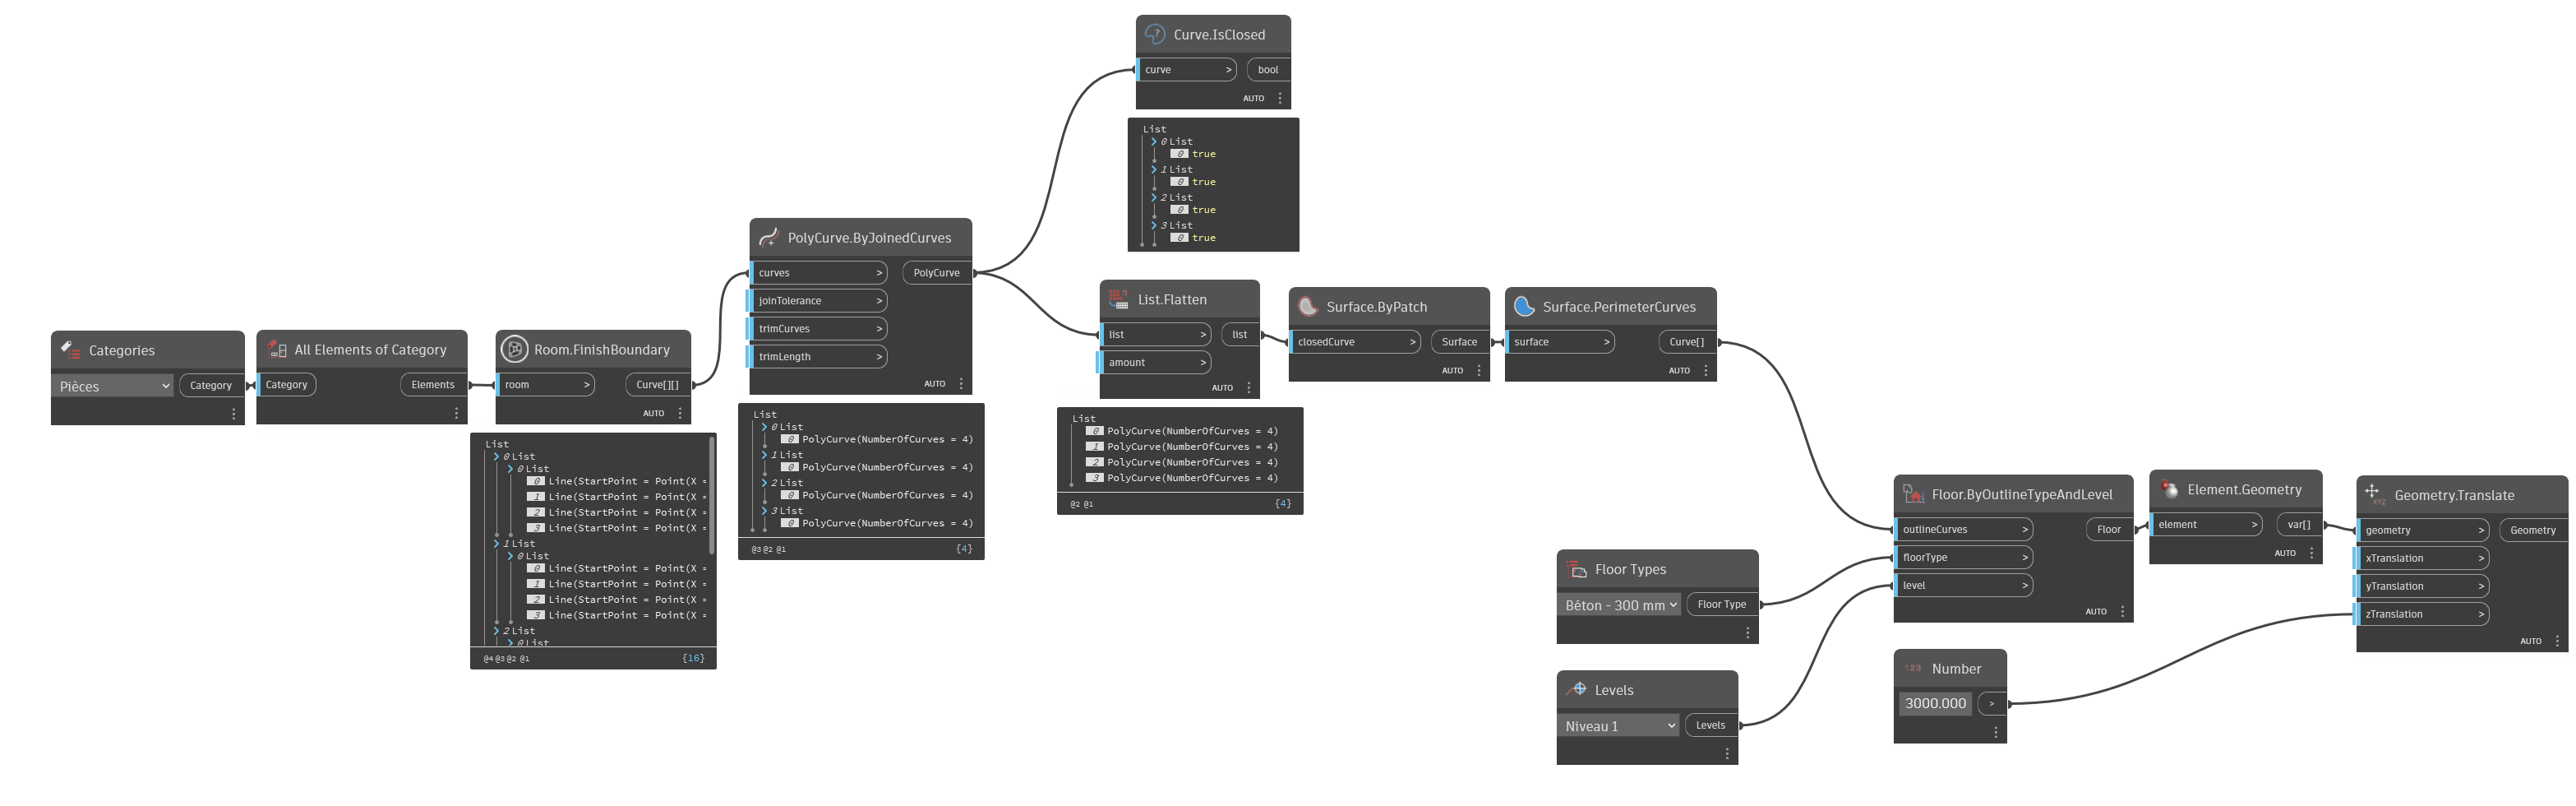Click the Number node icon
This screenshot has width=2576, height=806.
tap(1913, 668)
